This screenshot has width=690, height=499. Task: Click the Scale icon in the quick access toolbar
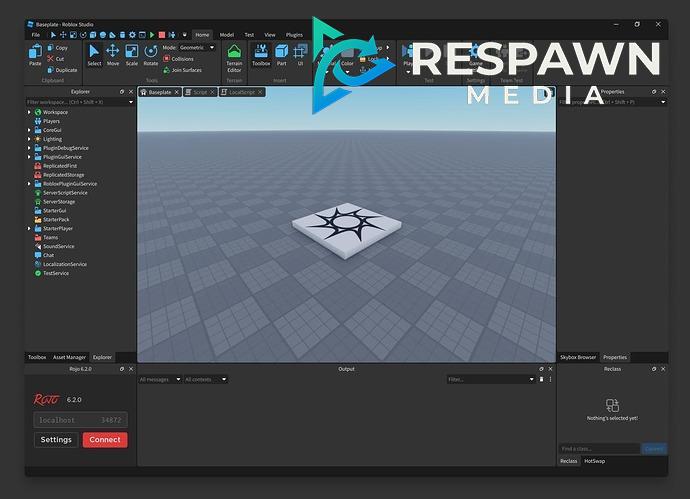click(x=73, y=35)
